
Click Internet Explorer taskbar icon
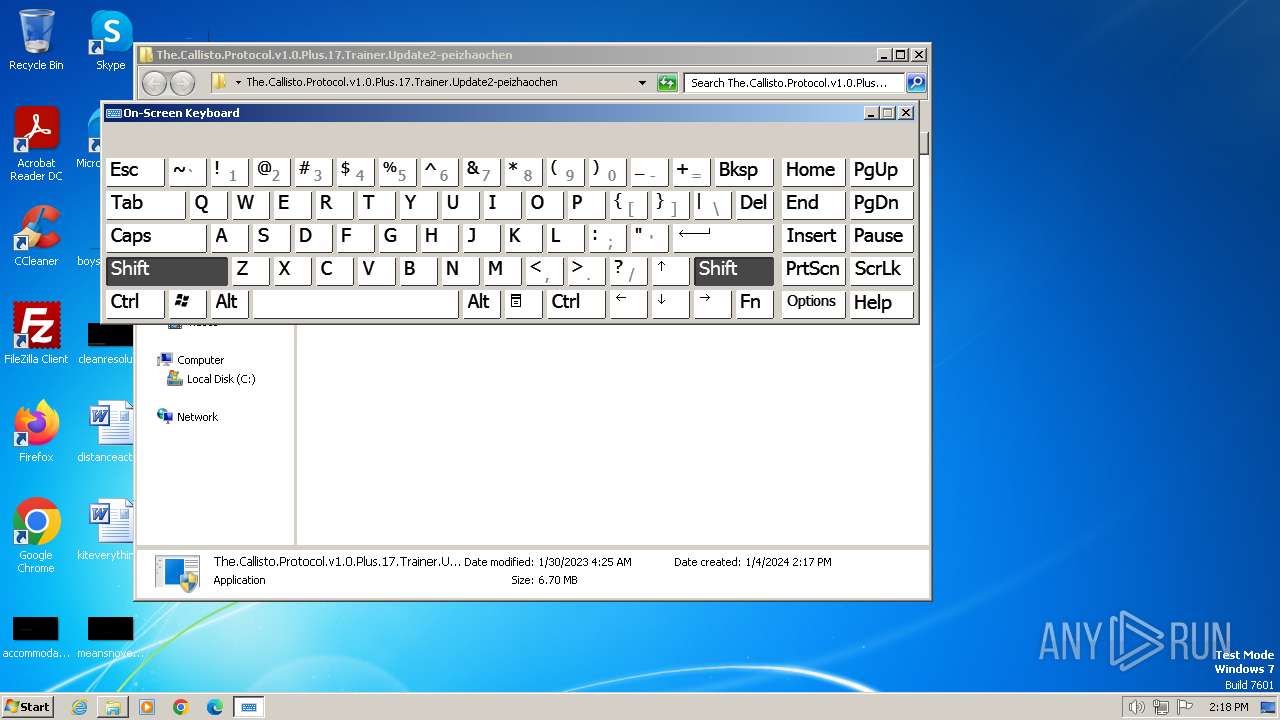coord(79,707)
